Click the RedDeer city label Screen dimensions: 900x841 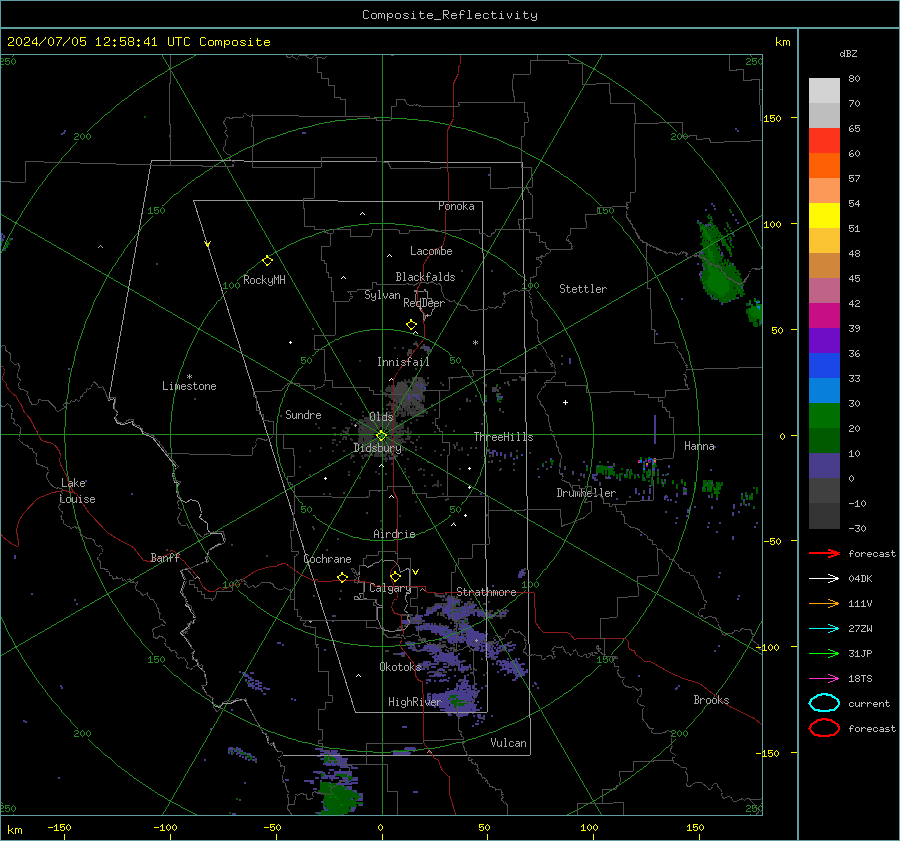(424, 303)
